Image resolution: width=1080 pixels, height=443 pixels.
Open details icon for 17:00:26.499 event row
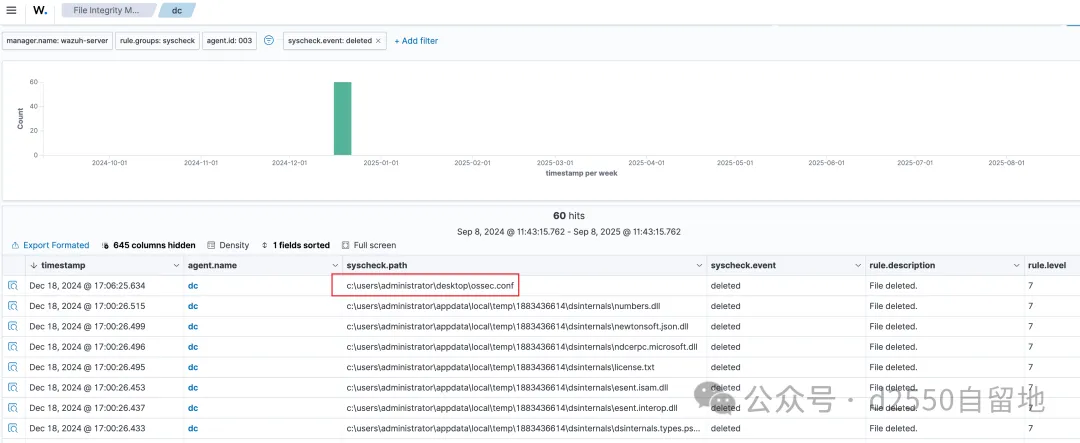[13, 326]
